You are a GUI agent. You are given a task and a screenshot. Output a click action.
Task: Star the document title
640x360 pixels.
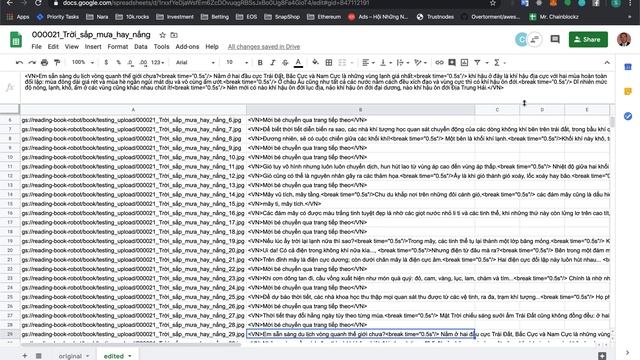(162, 35)
